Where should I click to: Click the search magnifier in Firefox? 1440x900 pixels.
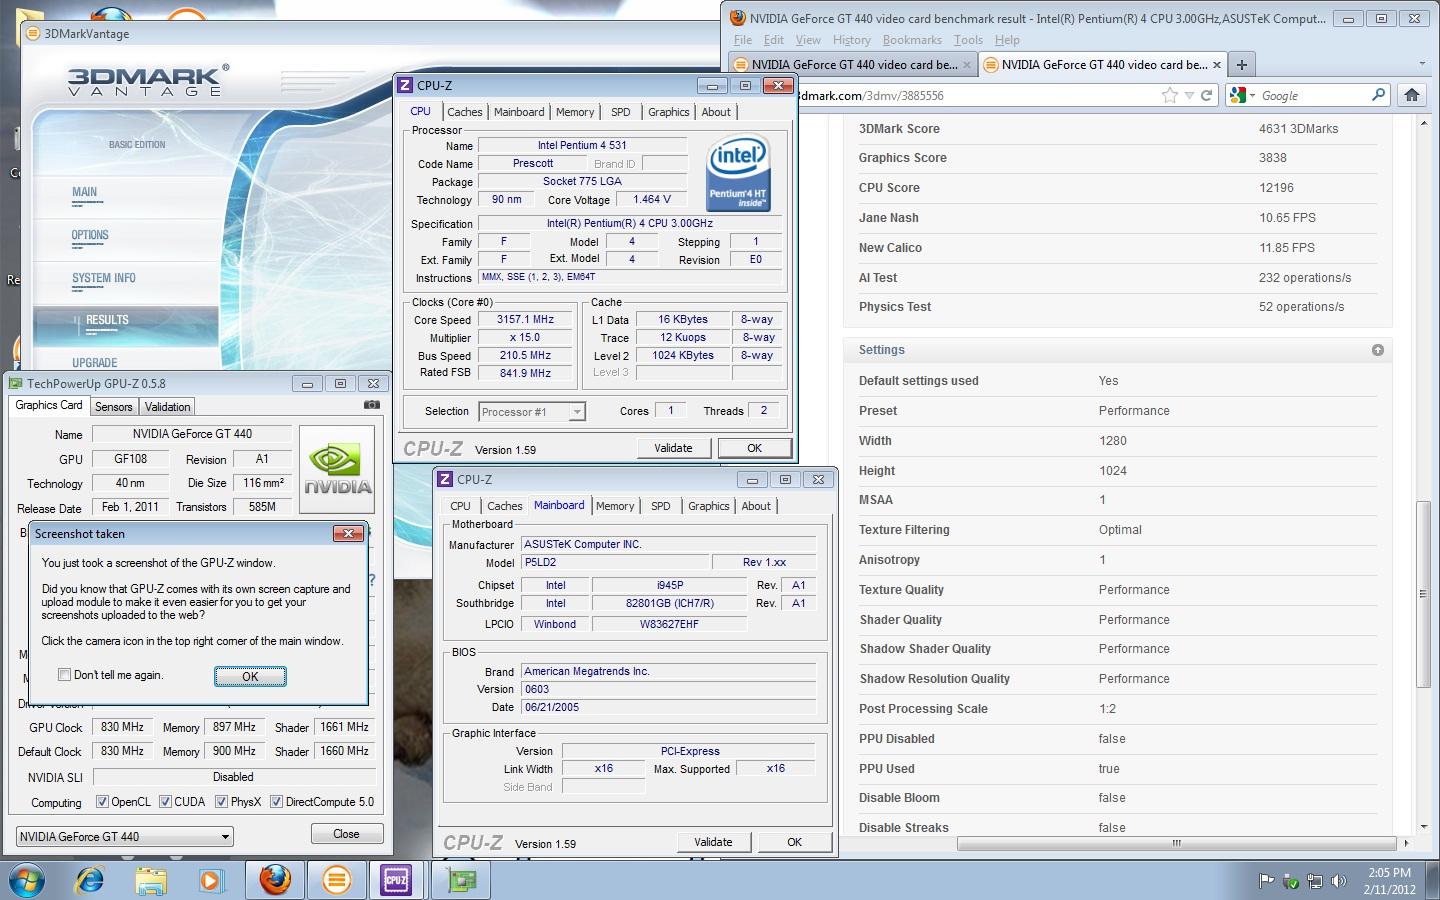1379,95
